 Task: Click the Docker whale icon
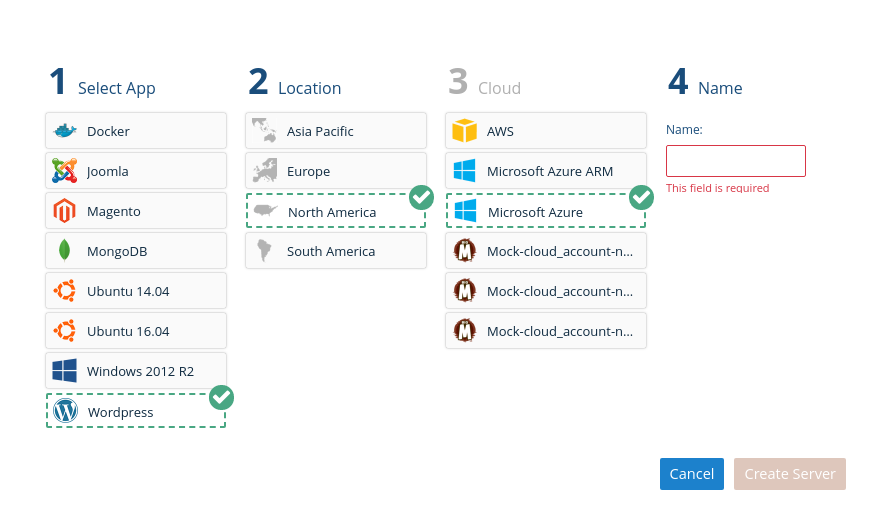(x=64, y=131)
